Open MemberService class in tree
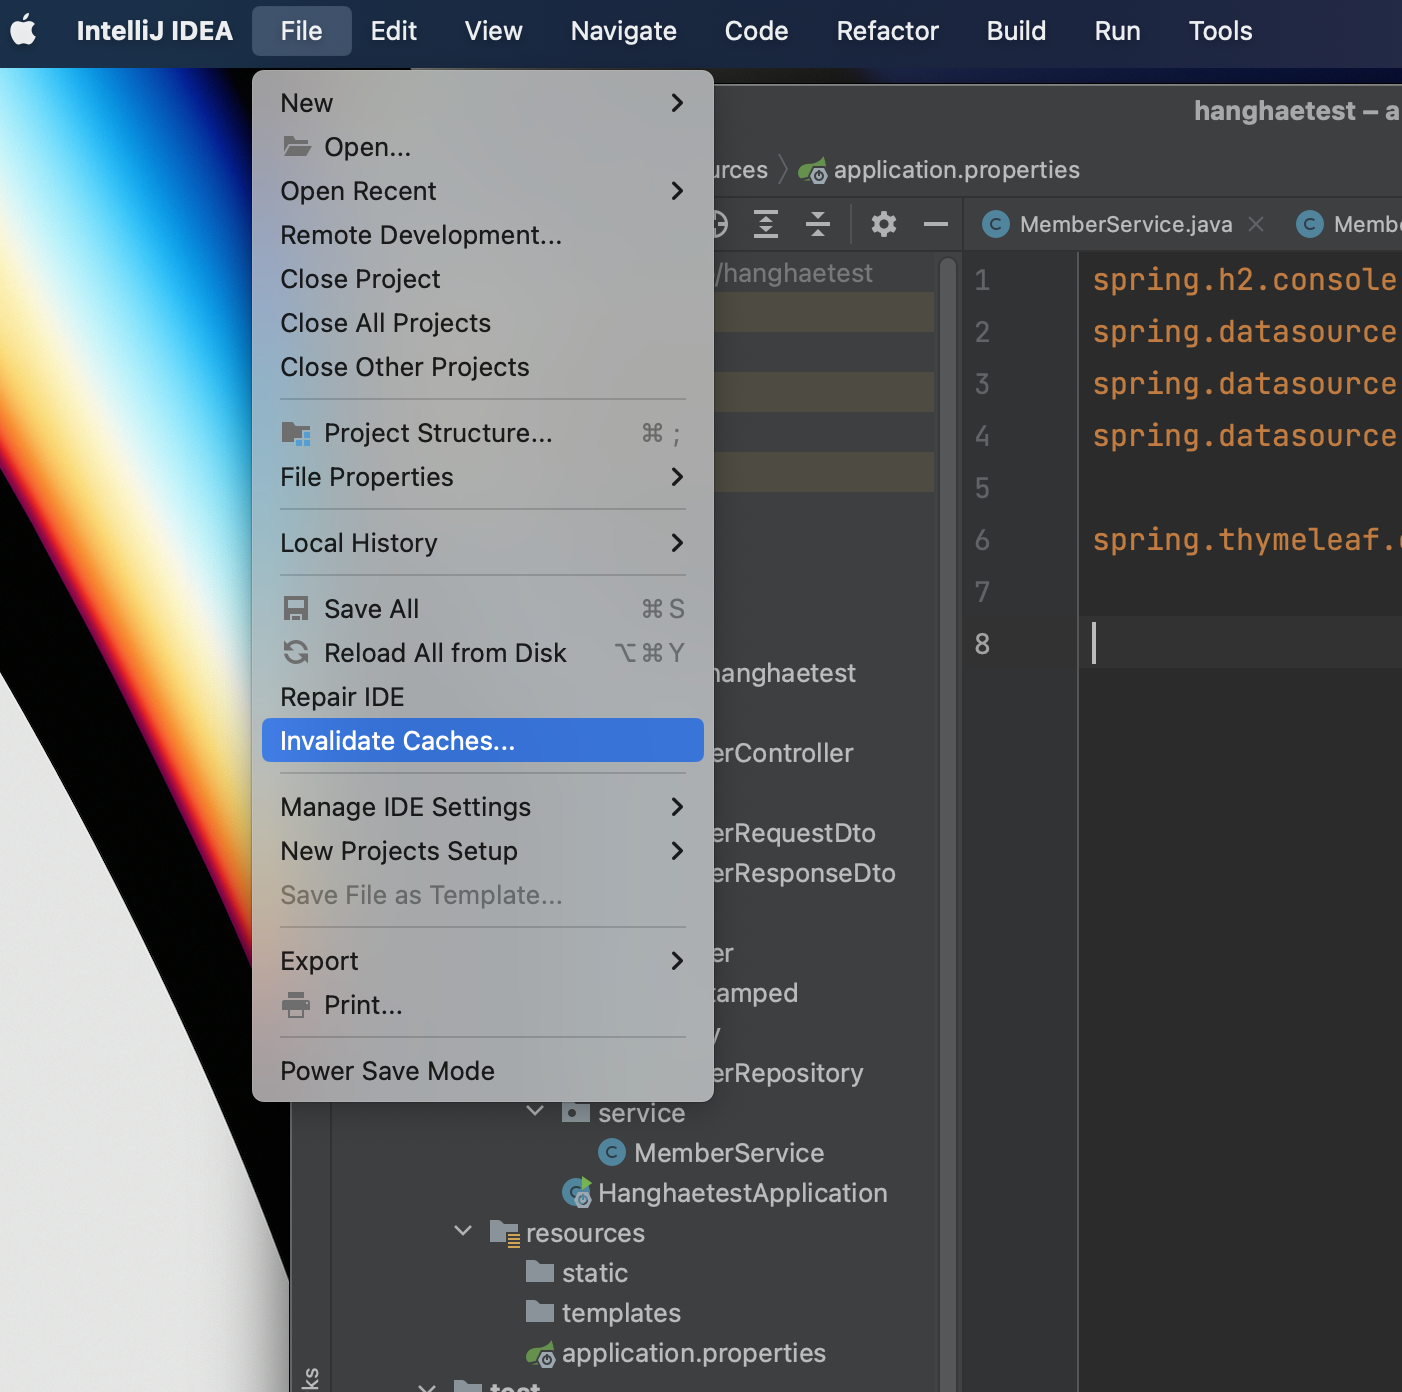The image size is (1402, 1392). pos(729,1153)
